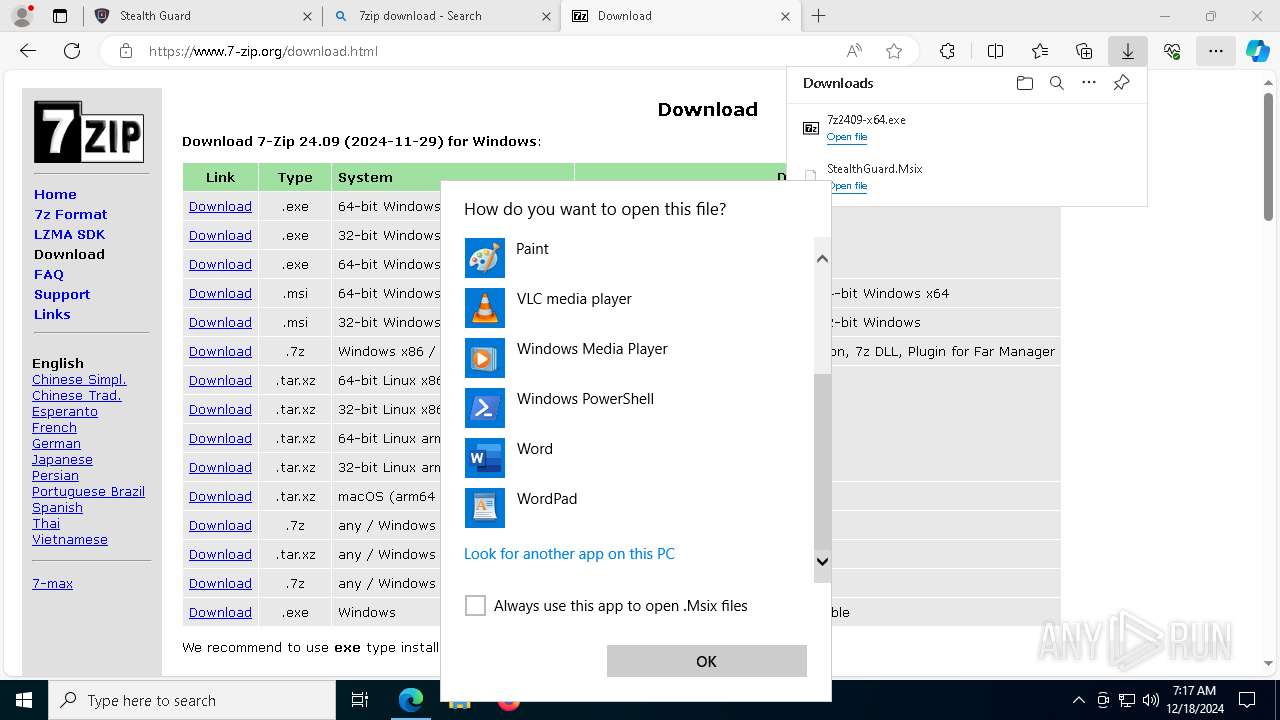Toggle Split screen icon
This screenshot has width=1280, height=720.
996,51
